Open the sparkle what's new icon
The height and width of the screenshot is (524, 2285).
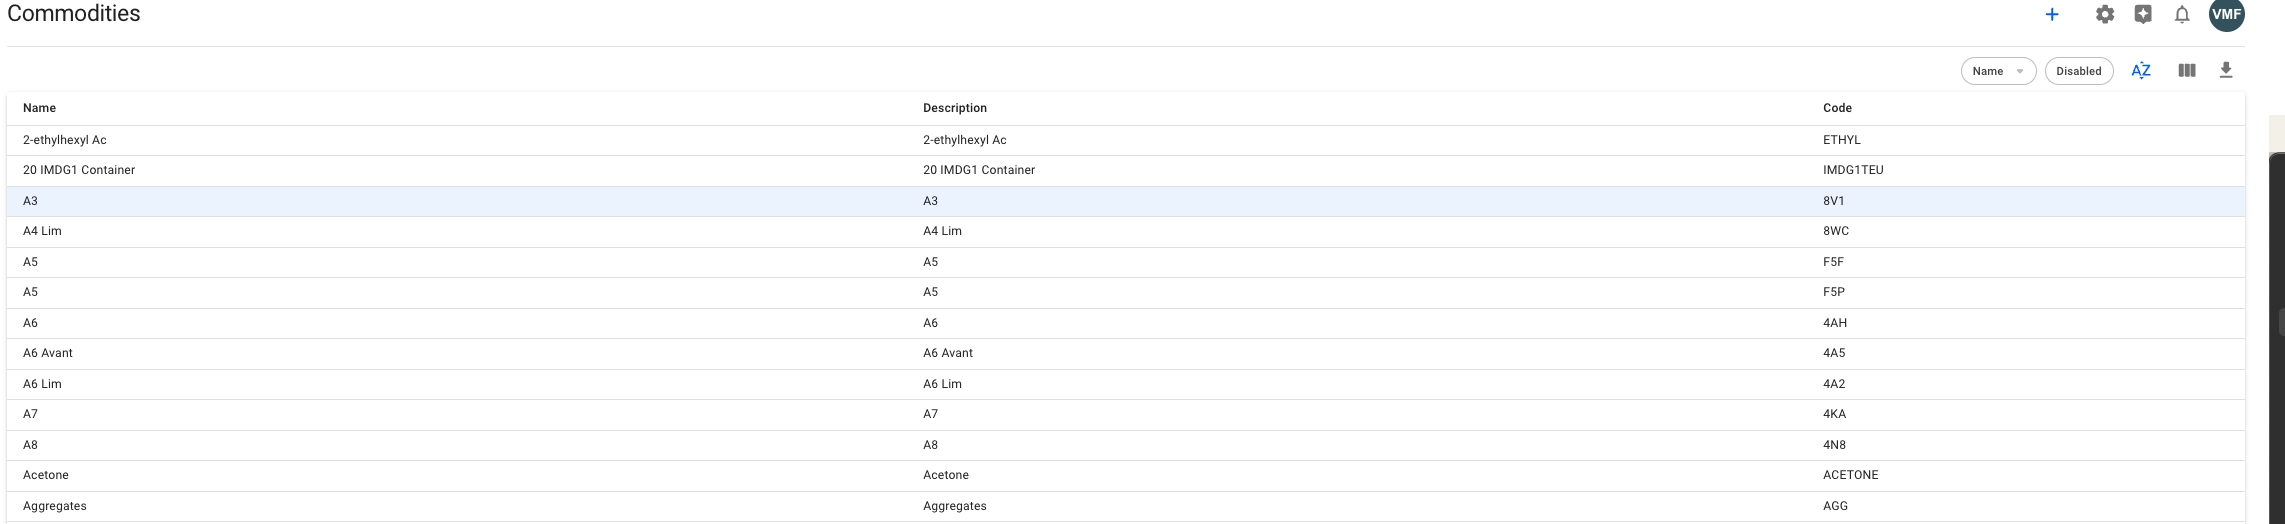pos(2143,15)
